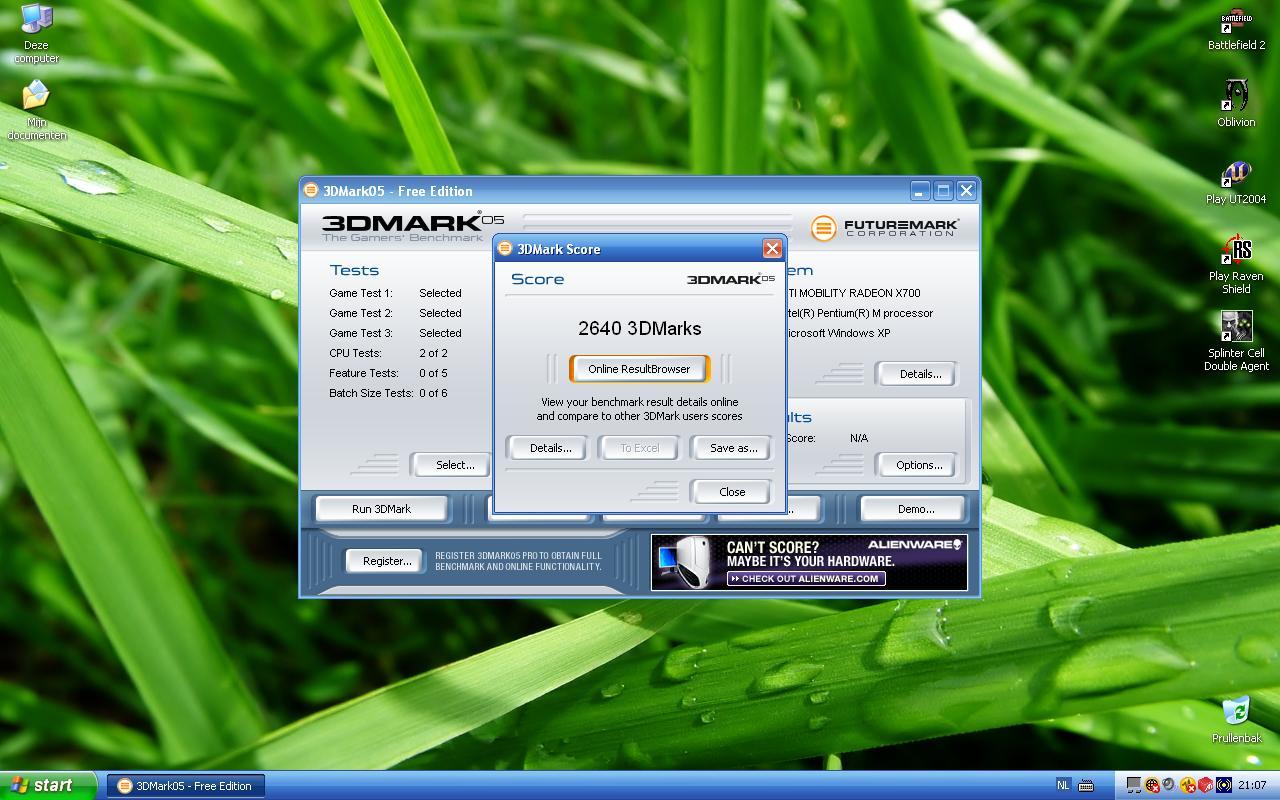The width and height of the screenshot is (1280, 800).
Task: Open the Alienware advertisement banner
Action: click(809, 562)
